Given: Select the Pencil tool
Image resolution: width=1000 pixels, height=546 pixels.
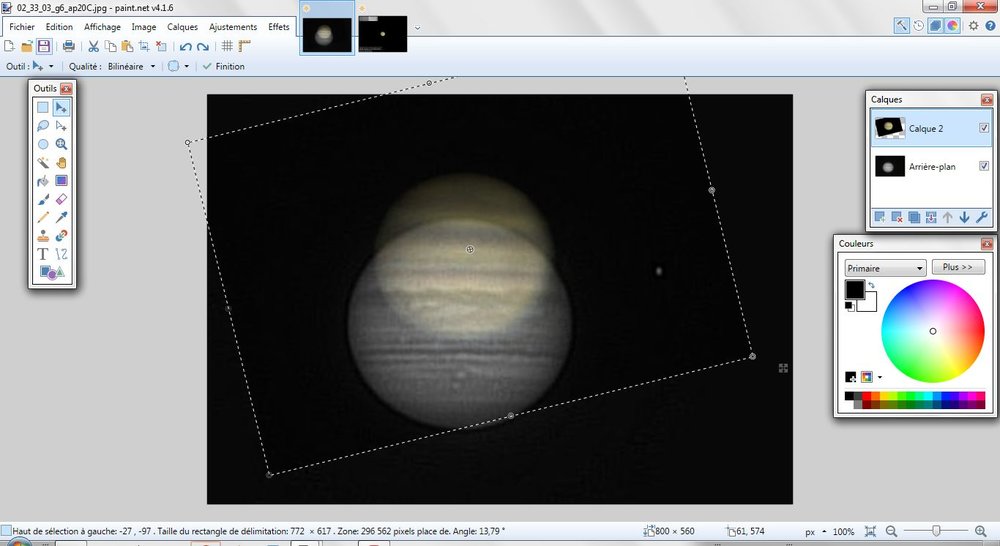Looking at the screenshot, I should [x=43, y=218].
